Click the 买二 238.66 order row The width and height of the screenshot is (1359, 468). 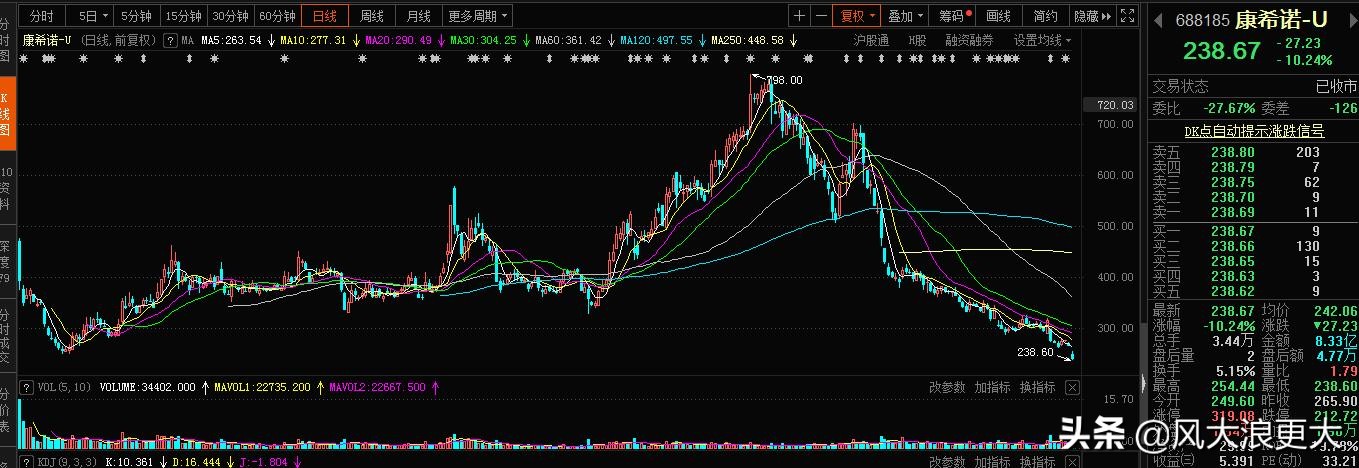point(1254,246)
